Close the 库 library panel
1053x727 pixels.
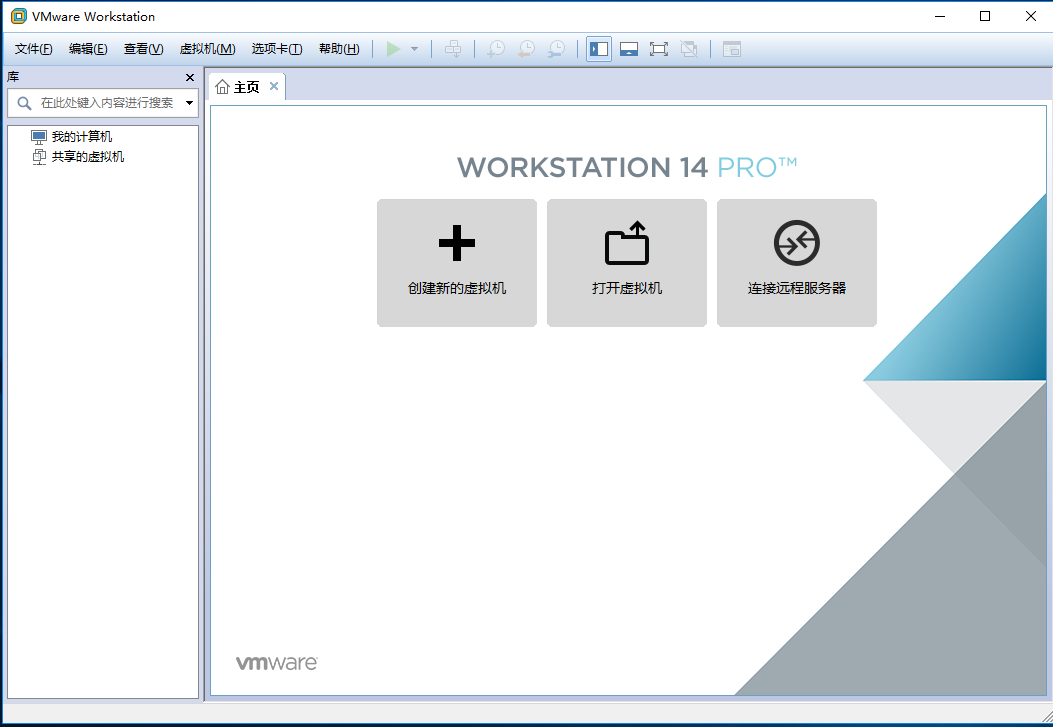point(189,78)
